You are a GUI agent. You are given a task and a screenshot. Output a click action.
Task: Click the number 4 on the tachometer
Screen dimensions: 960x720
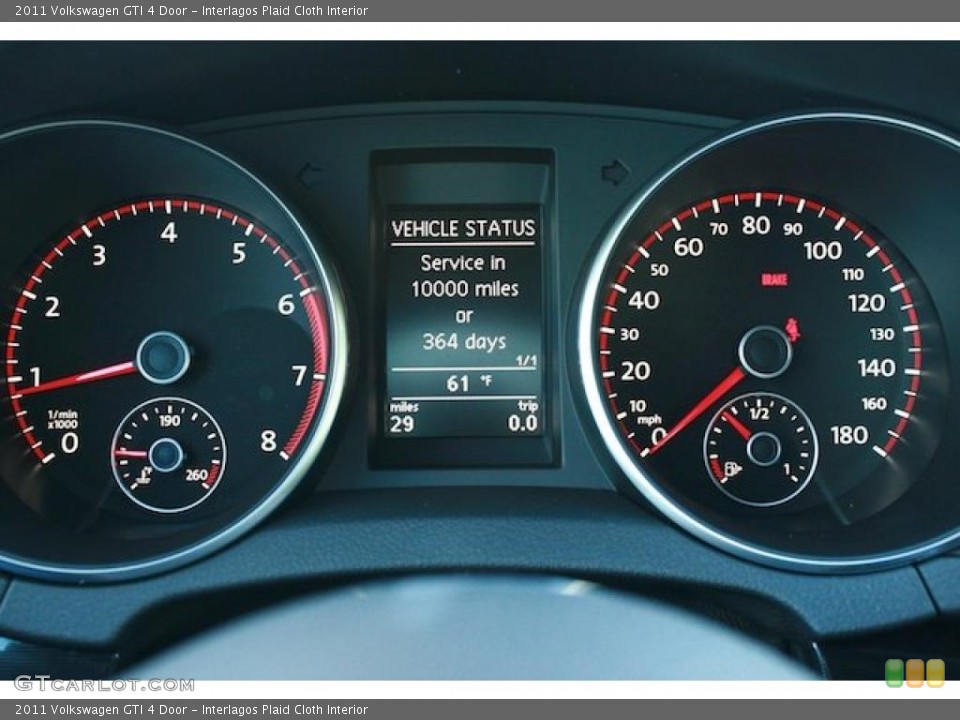pyautogui.click(x=169, y=233)
